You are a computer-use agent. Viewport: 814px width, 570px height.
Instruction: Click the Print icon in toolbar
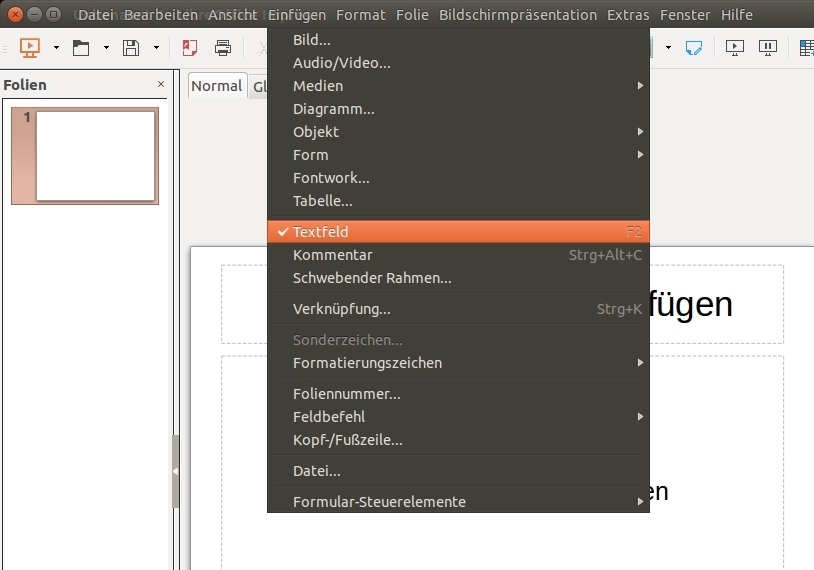pos(223,47)
